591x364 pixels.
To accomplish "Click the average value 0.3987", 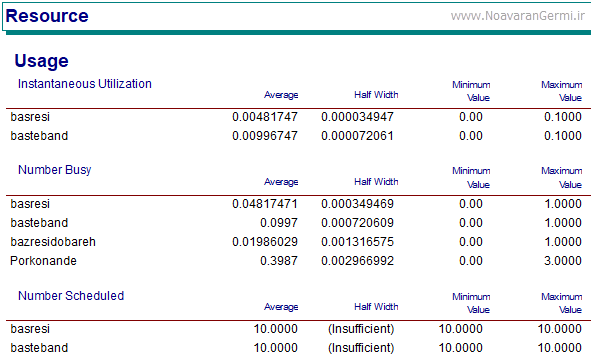I will [x=279, y=261].
